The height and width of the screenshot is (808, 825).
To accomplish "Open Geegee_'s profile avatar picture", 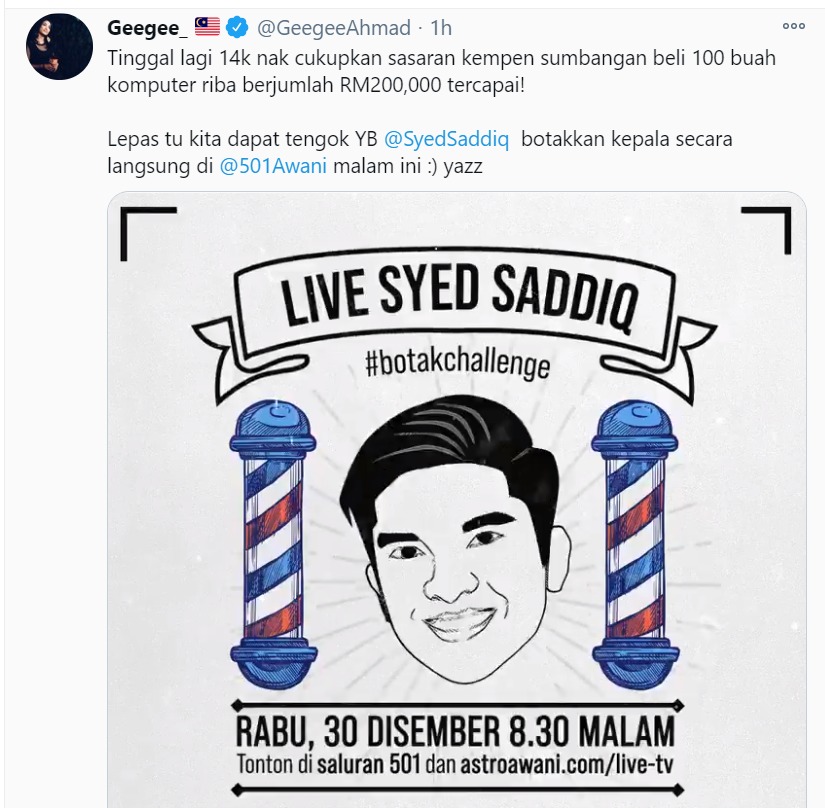I will pos(59,47).
